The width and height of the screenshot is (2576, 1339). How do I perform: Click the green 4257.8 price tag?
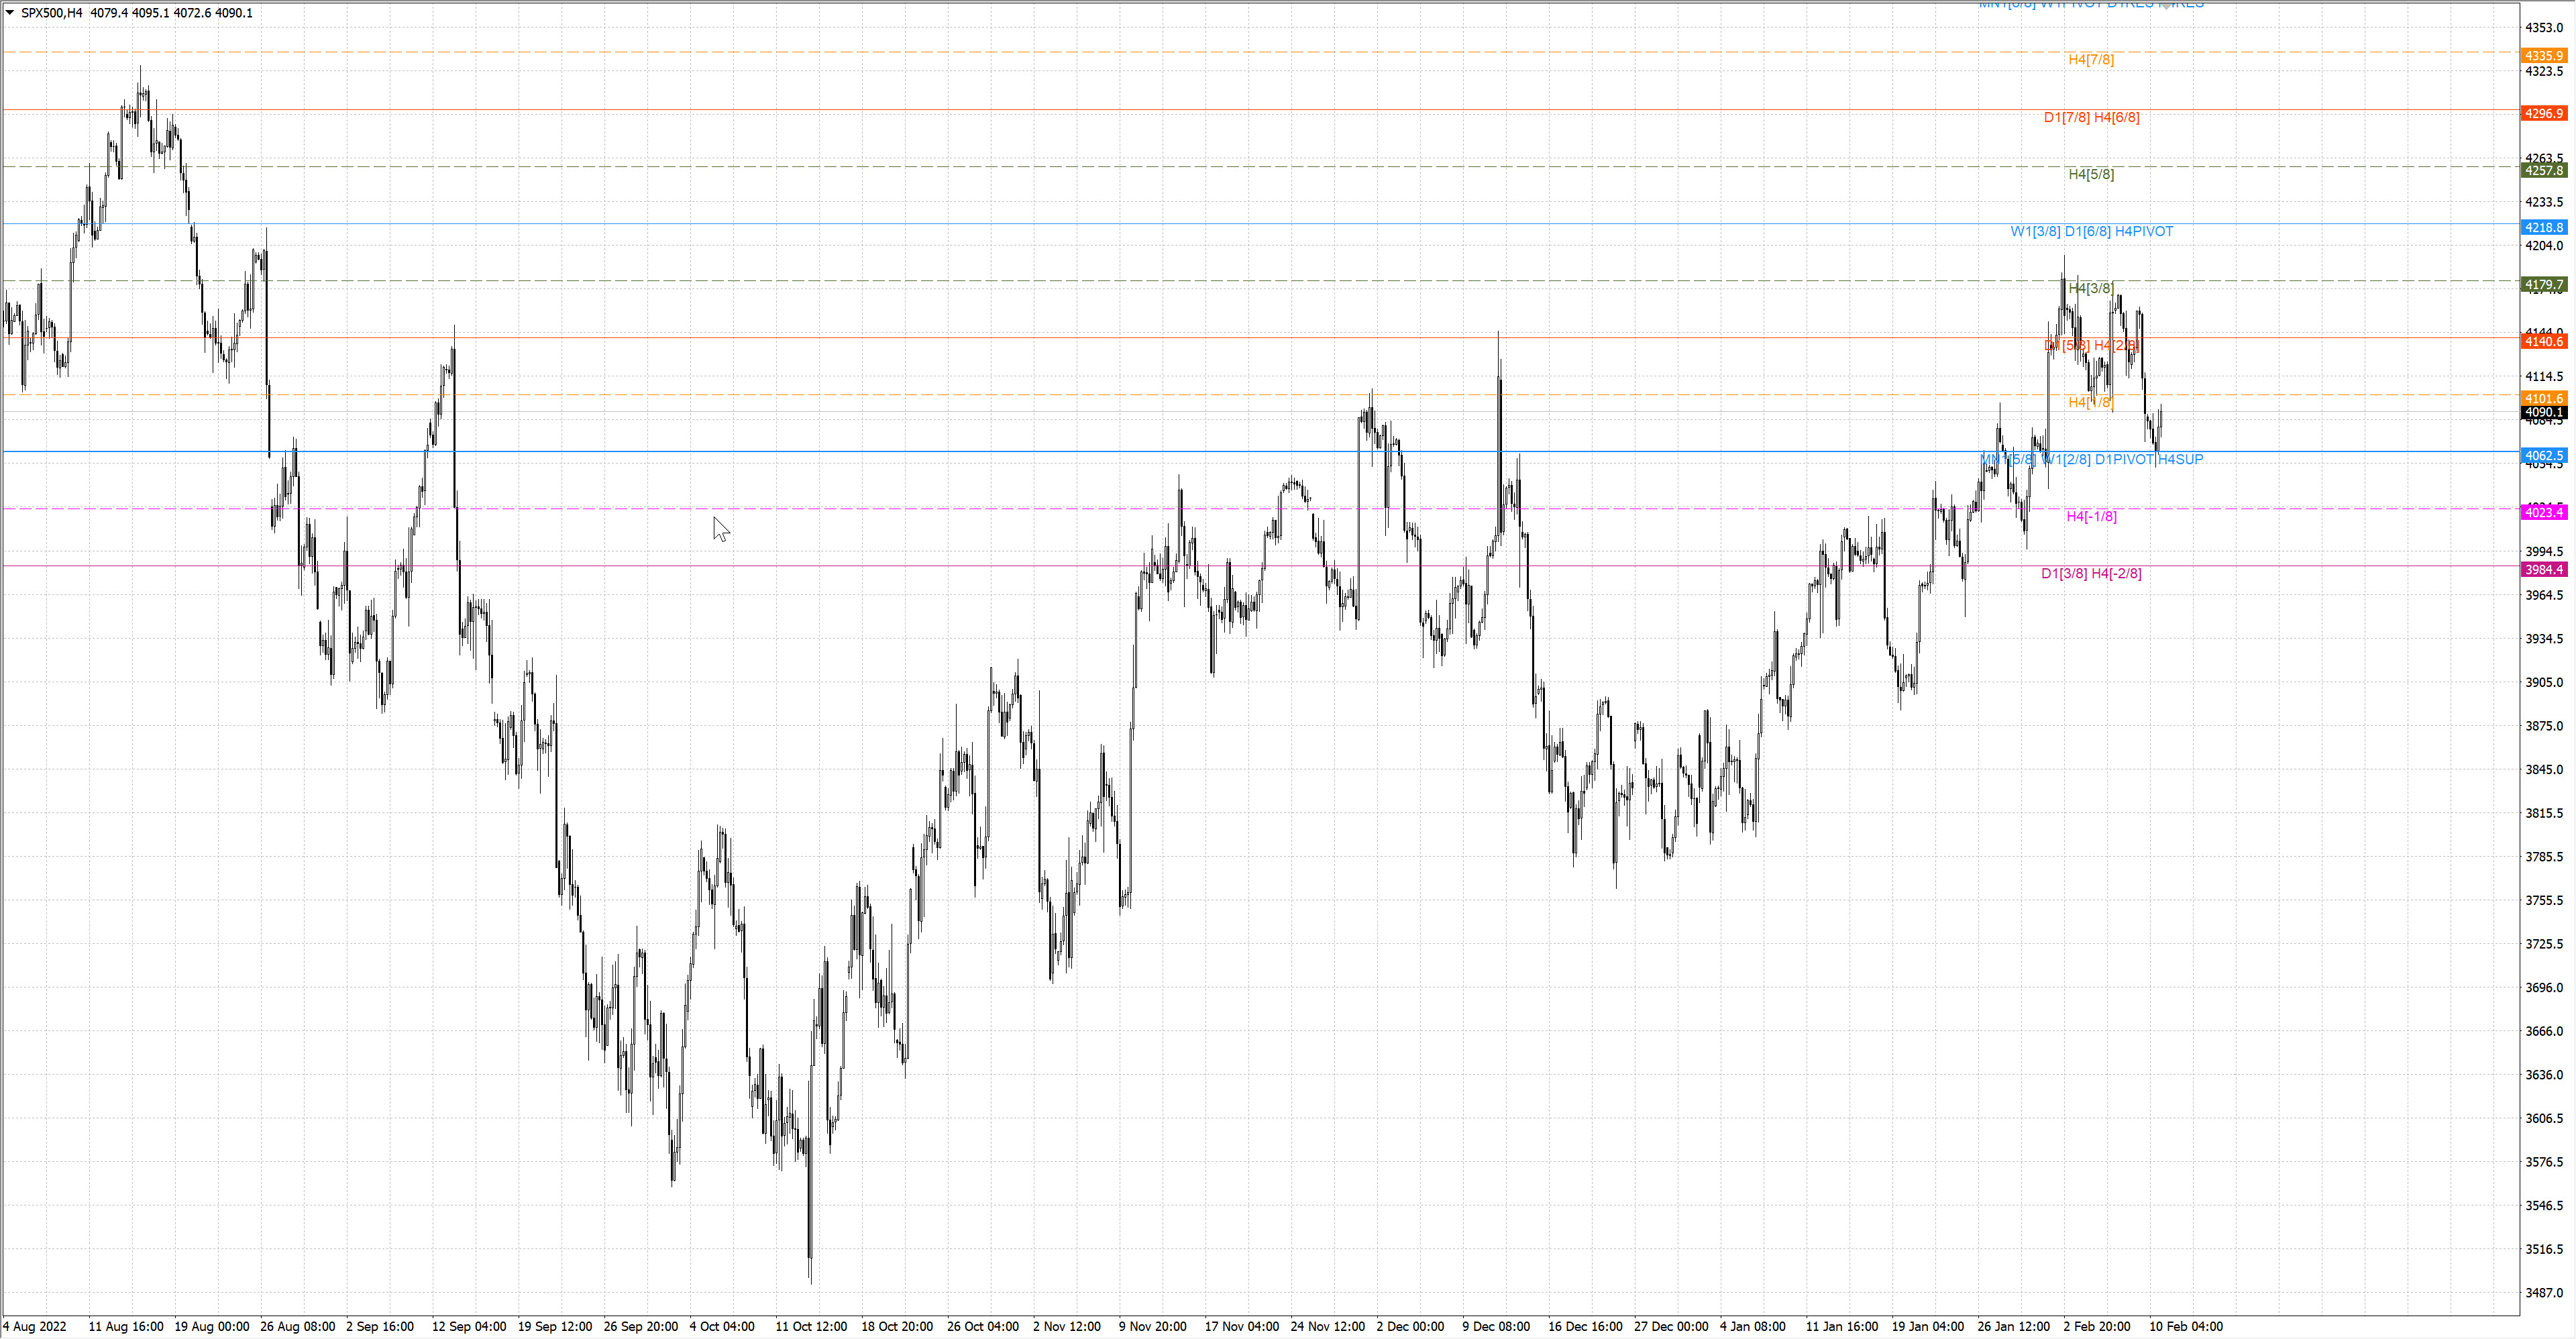[2543, 171]
